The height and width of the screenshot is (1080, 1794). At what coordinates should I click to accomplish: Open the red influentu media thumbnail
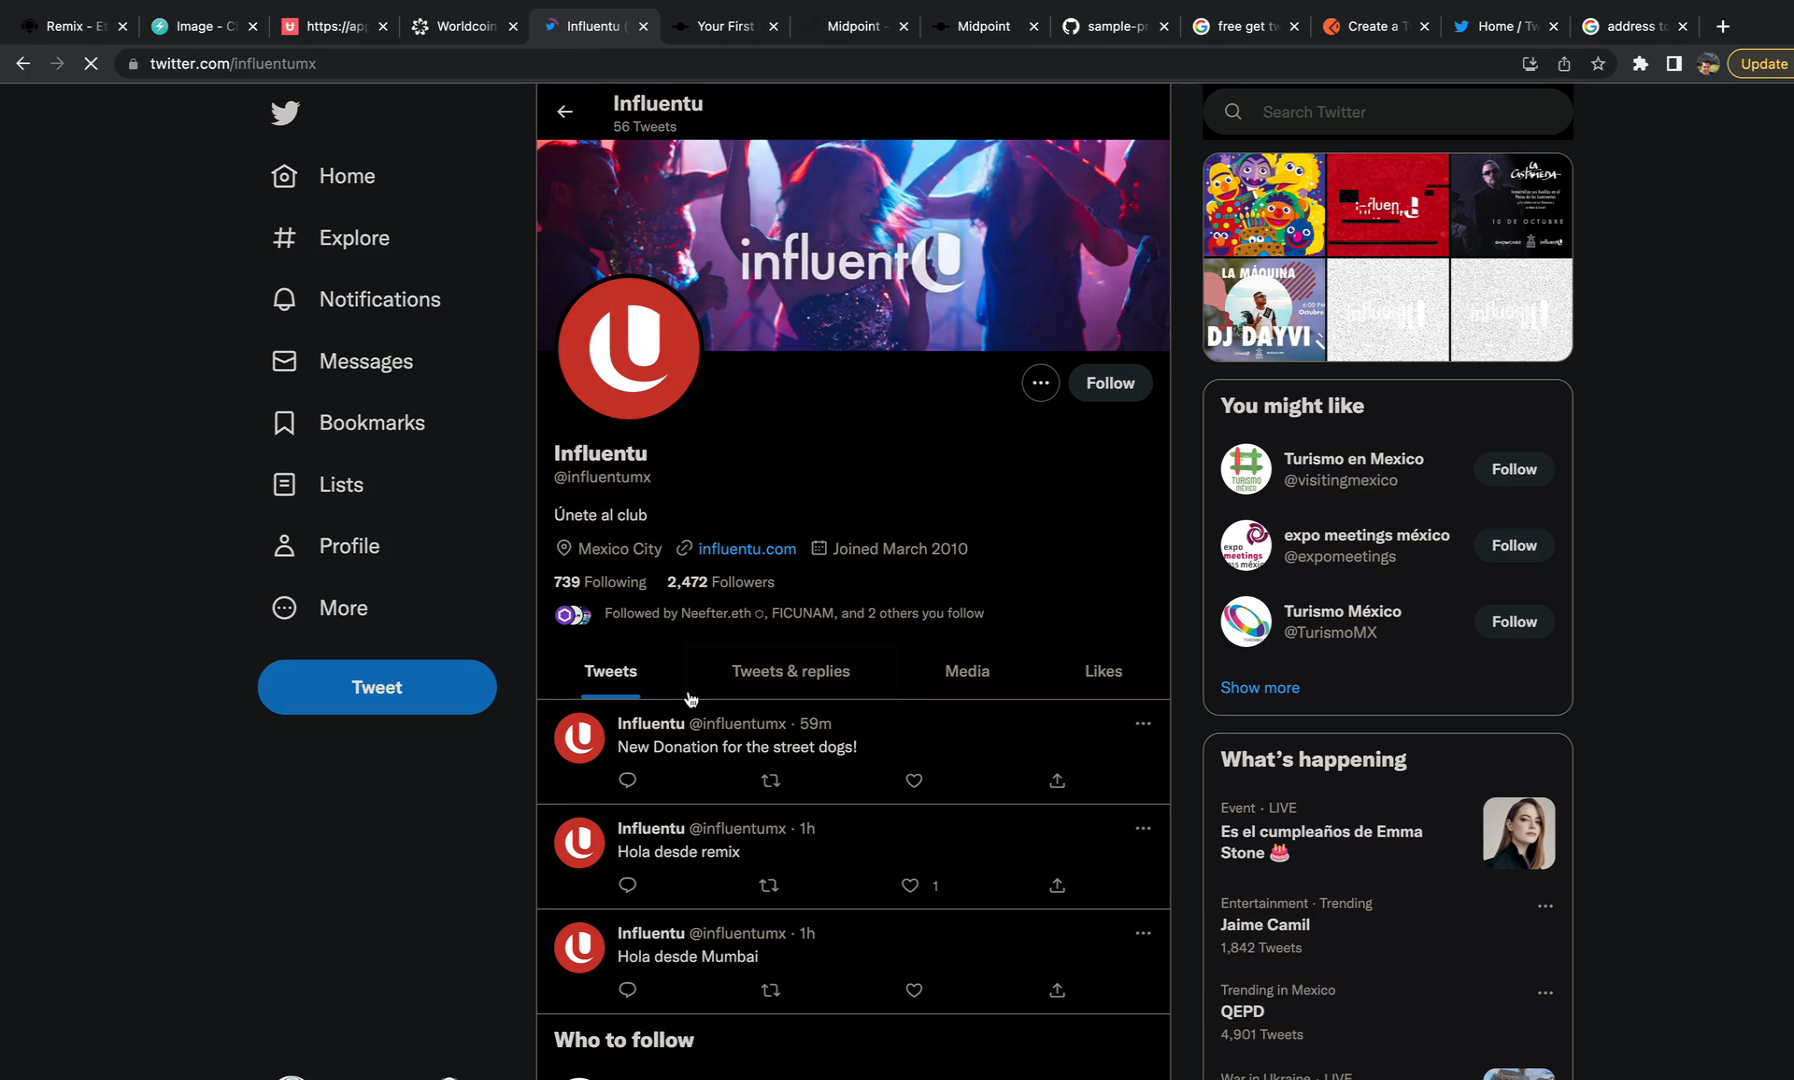click(1387, 205)
